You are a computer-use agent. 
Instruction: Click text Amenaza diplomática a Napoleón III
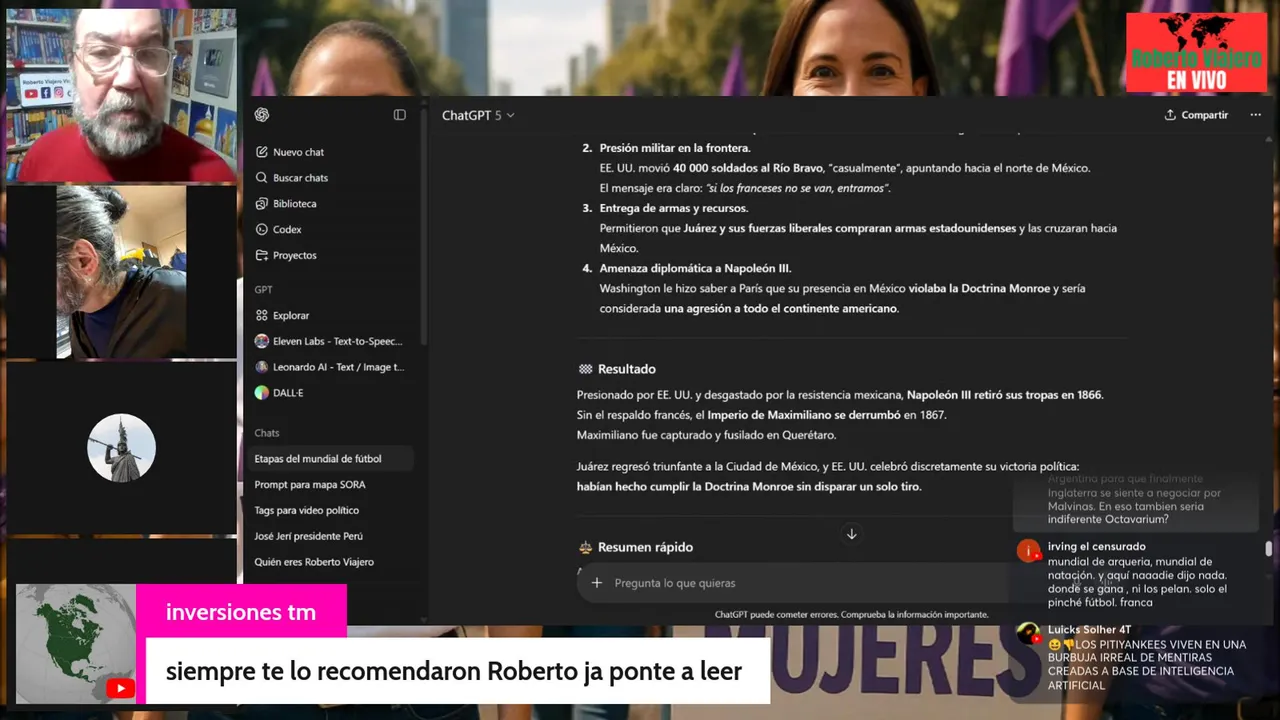coord(695,268)
